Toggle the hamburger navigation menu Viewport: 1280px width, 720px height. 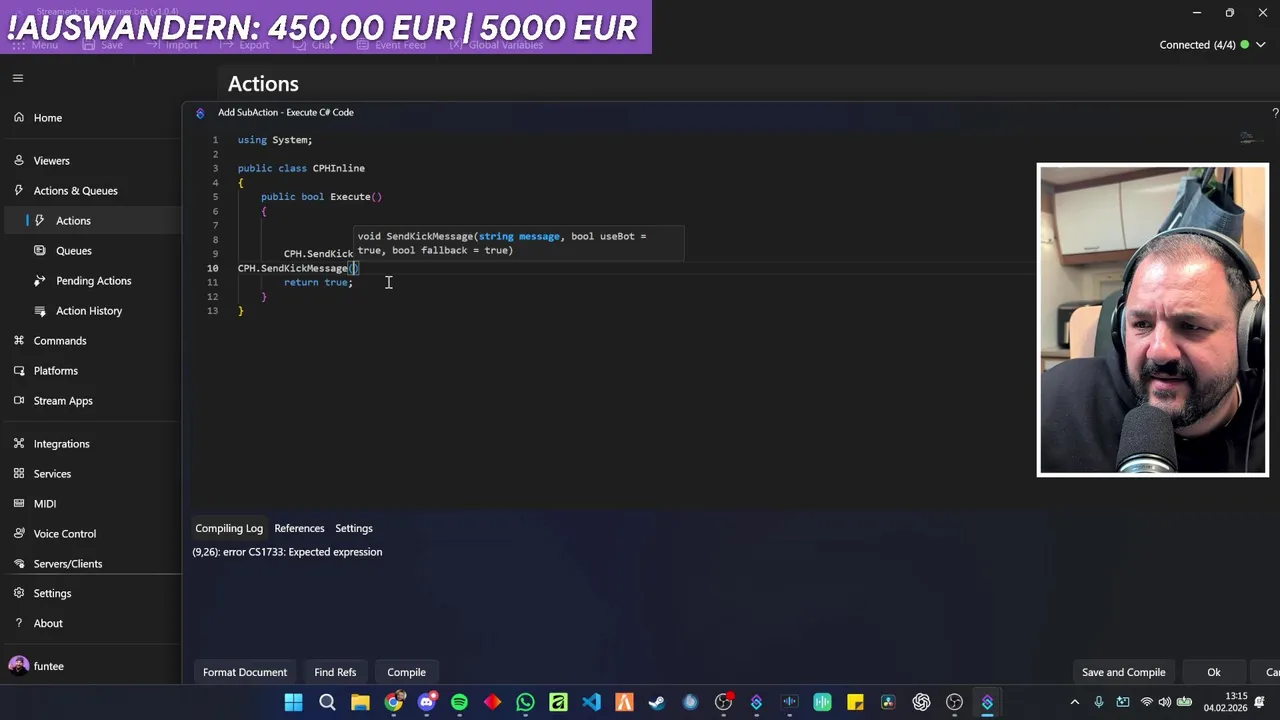click(x=18, y=78)
